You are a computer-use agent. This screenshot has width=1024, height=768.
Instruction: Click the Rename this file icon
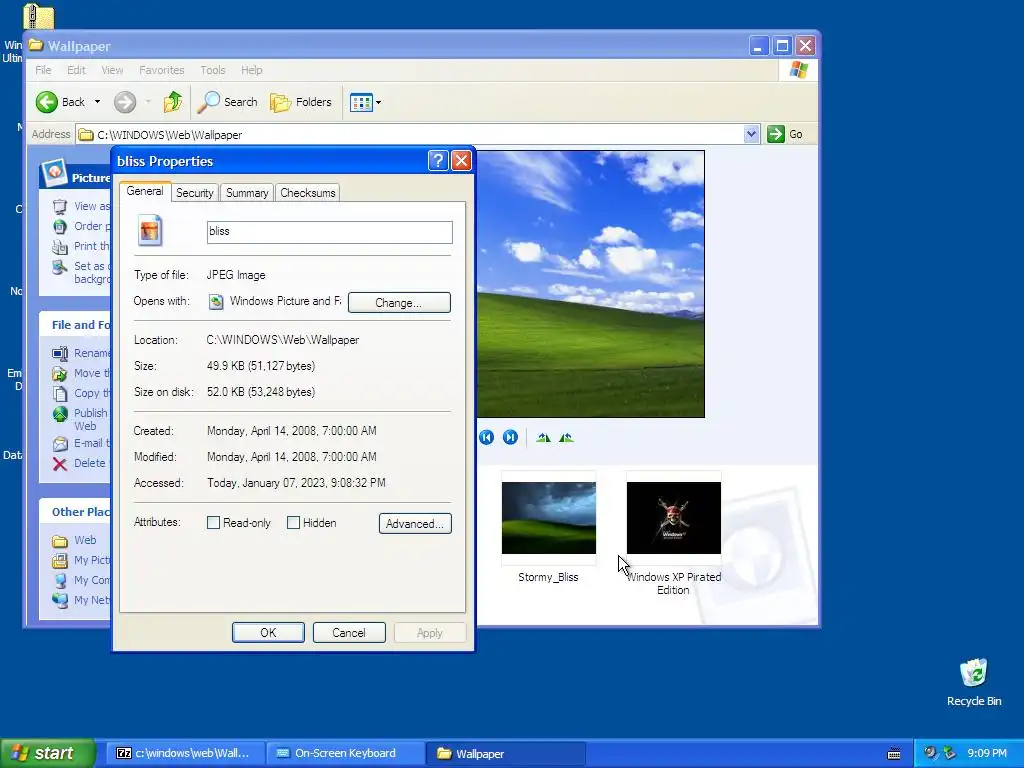[x=60, y=353]
